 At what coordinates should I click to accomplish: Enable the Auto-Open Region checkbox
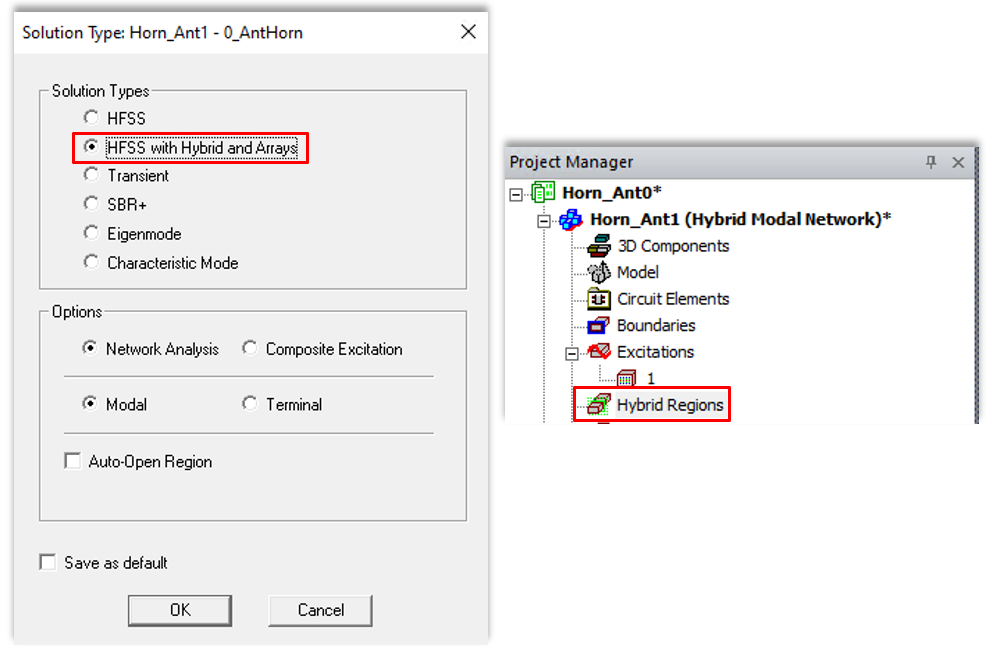click(73, 462)
